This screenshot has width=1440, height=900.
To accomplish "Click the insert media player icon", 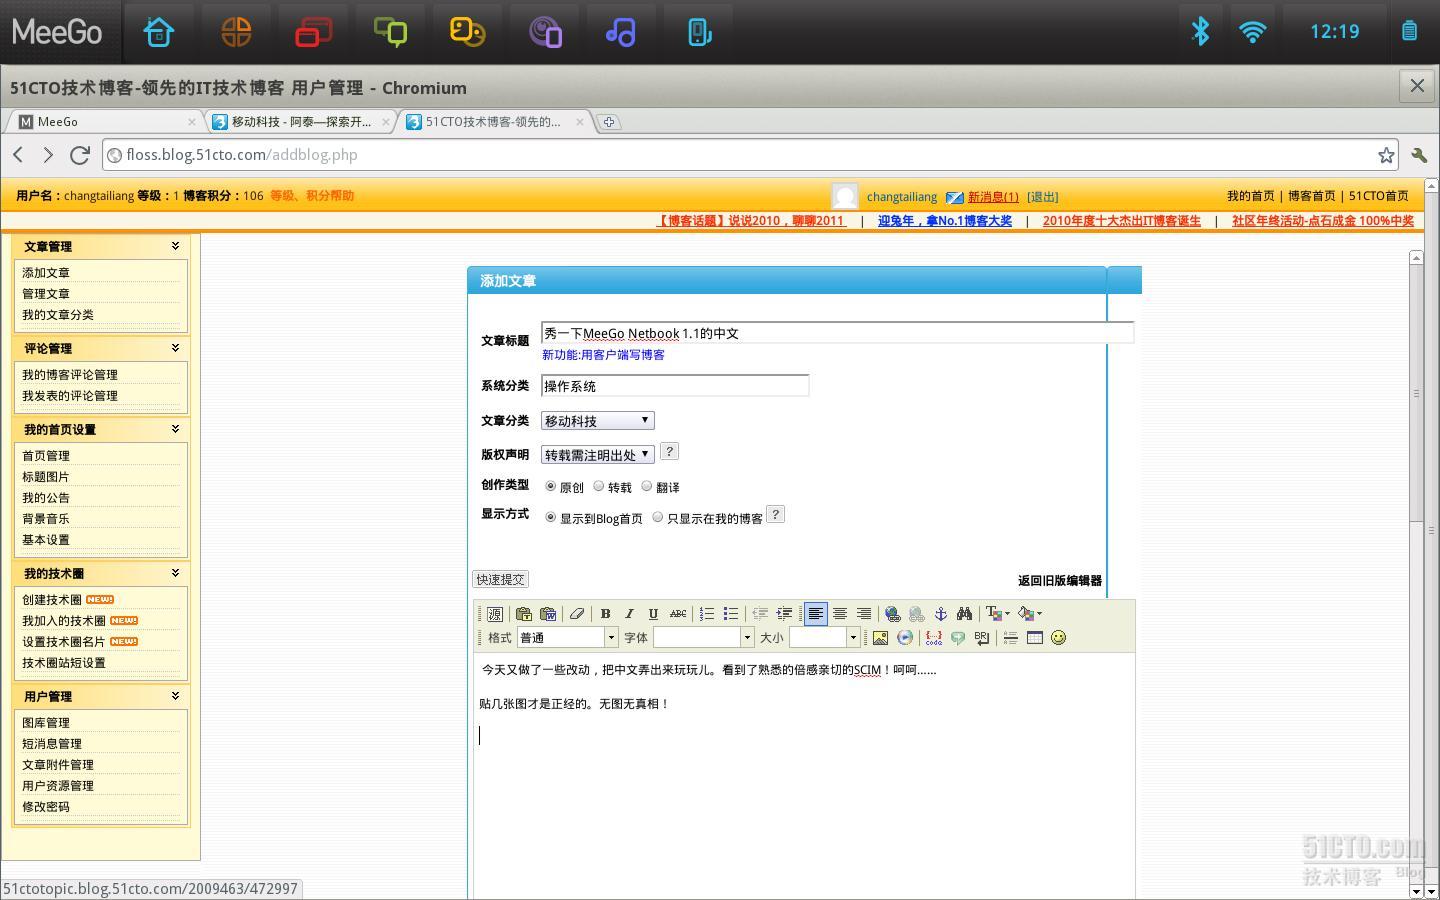I will pyautogui.click(x=905, y=638).
